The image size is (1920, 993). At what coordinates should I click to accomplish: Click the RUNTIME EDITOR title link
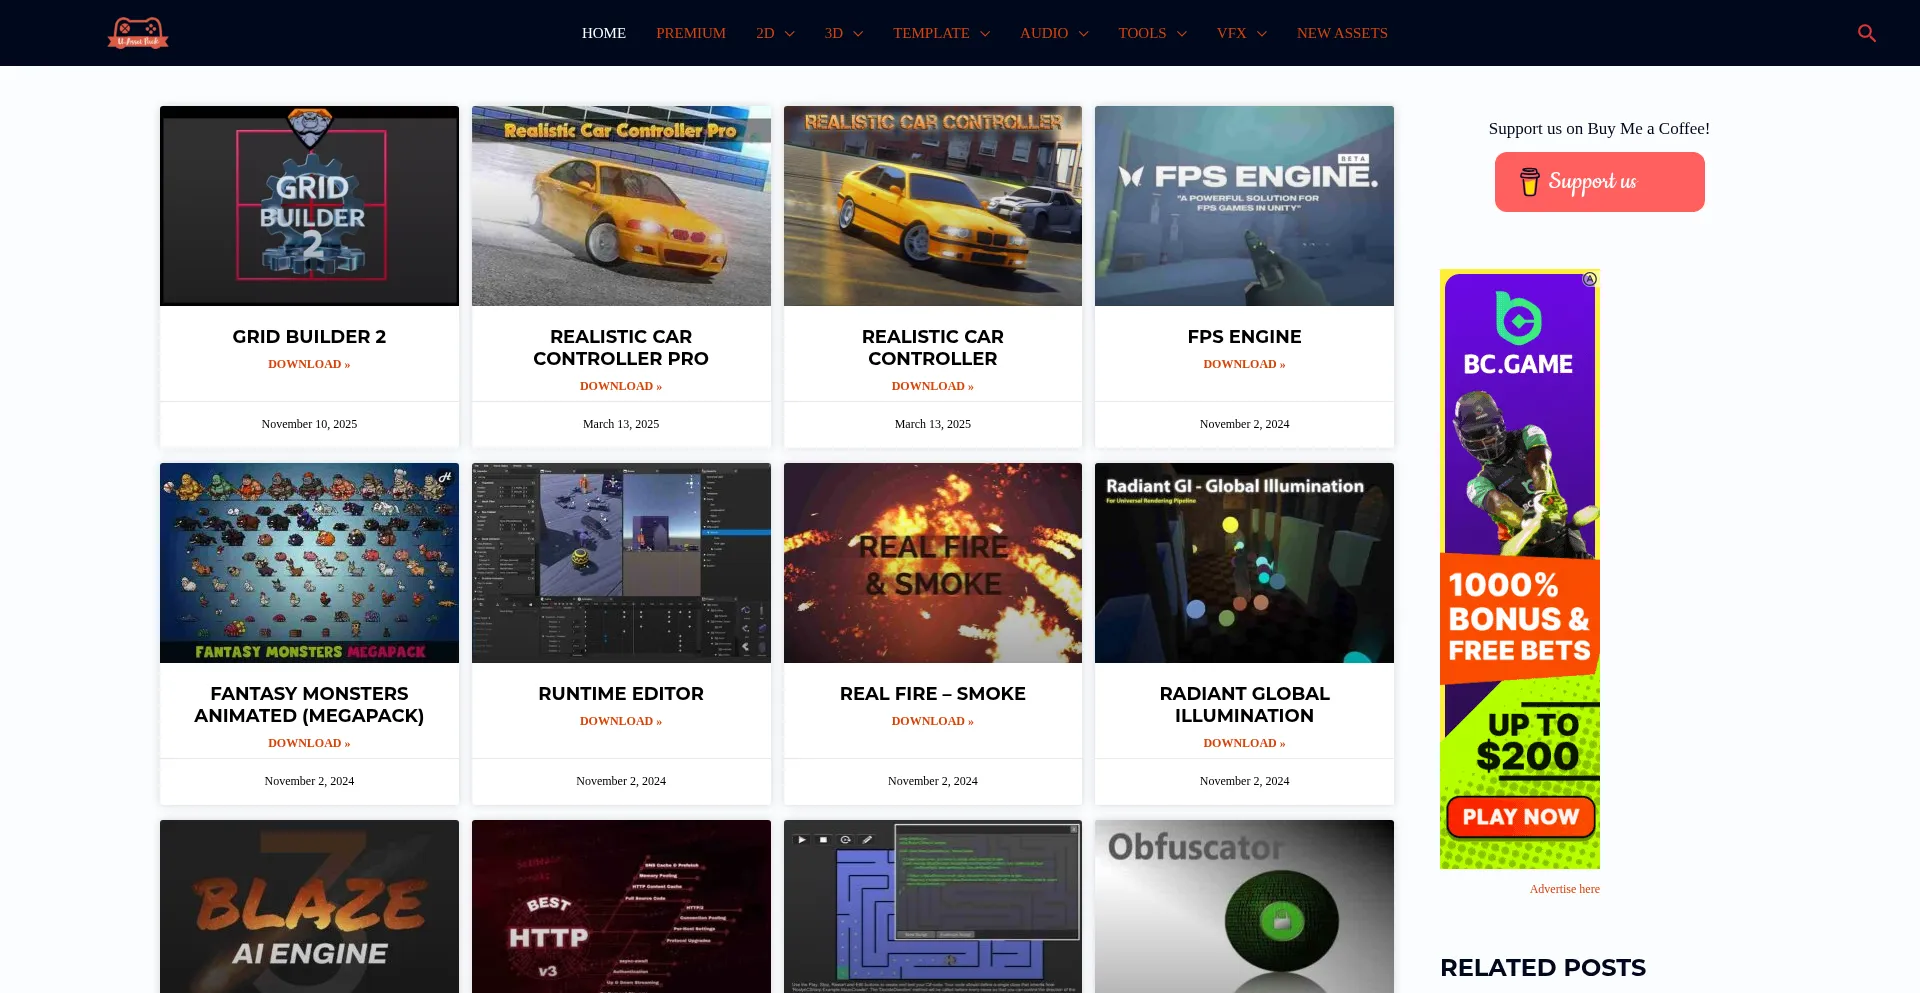pos(621,694)
